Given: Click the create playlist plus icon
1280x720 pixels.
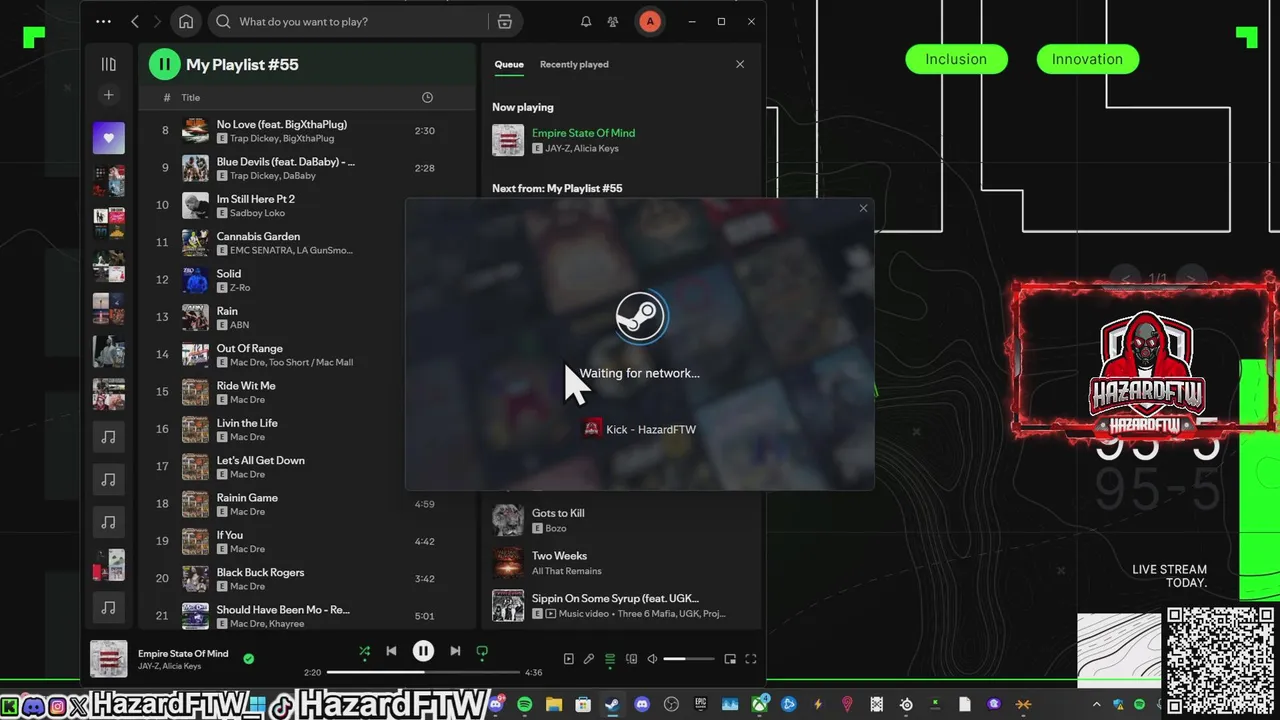Looking at the screenshot, I should (109, 95).
